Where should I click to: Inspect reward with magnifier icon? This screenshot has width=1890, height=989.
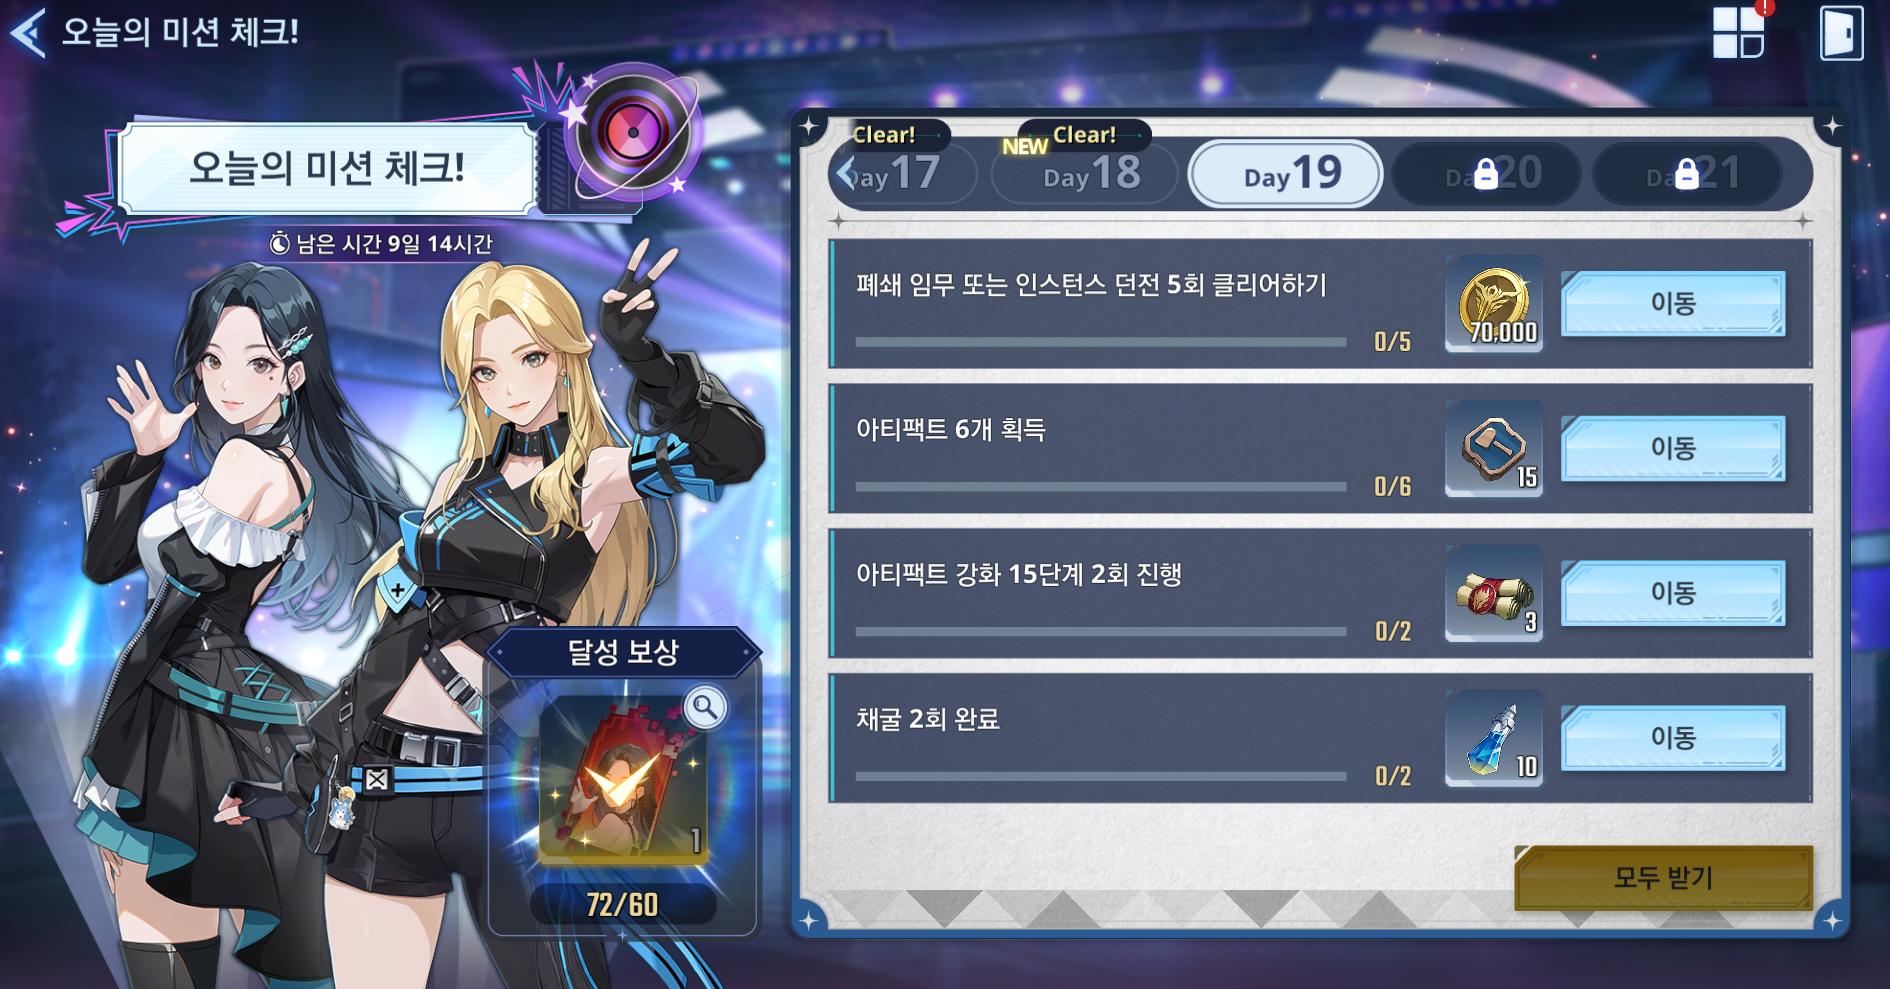click(705, 708)
